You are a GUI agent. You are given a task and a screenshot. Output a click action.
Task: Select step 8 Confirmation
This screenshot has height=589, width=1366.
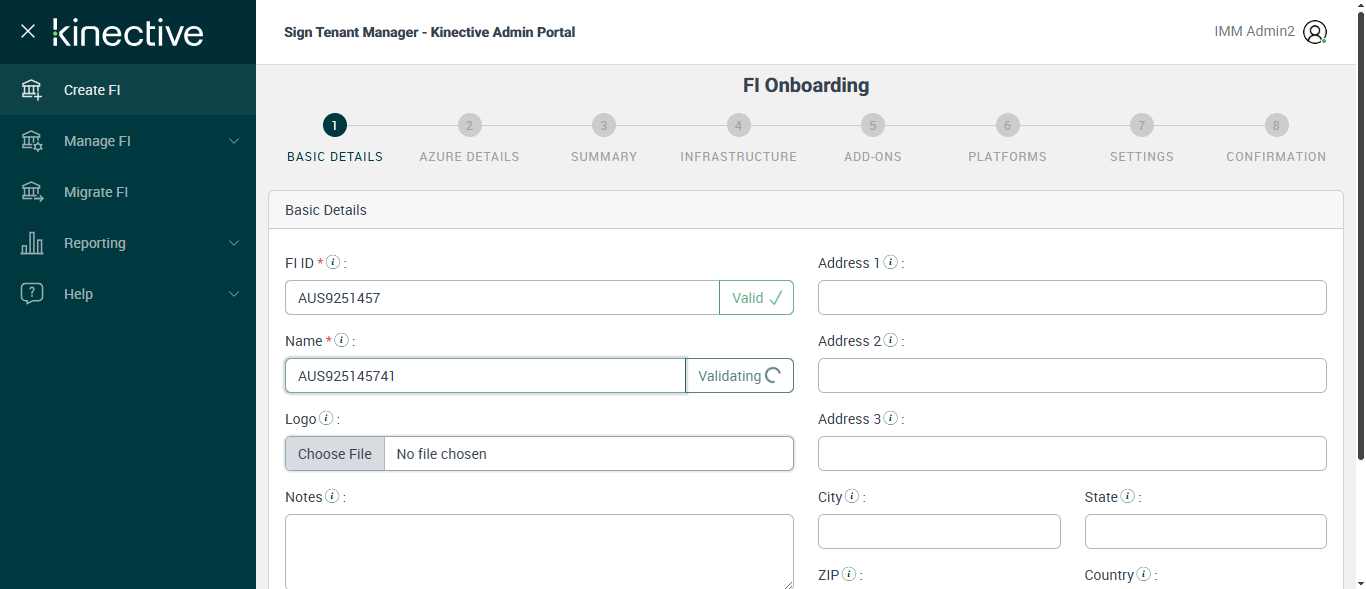[1276, 126]
